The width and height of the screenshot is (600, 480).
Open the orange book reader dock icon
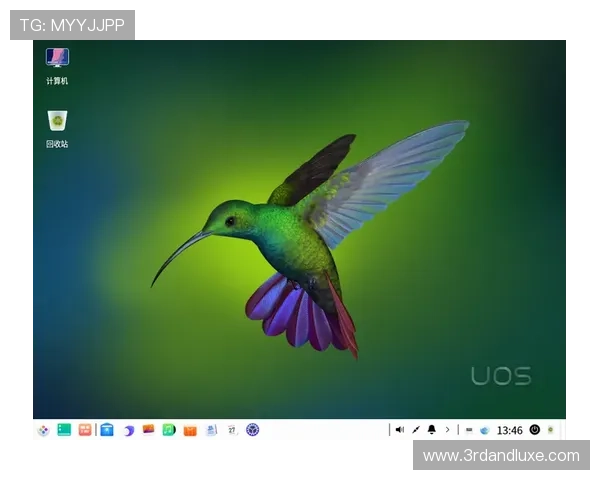click(190, 430)
